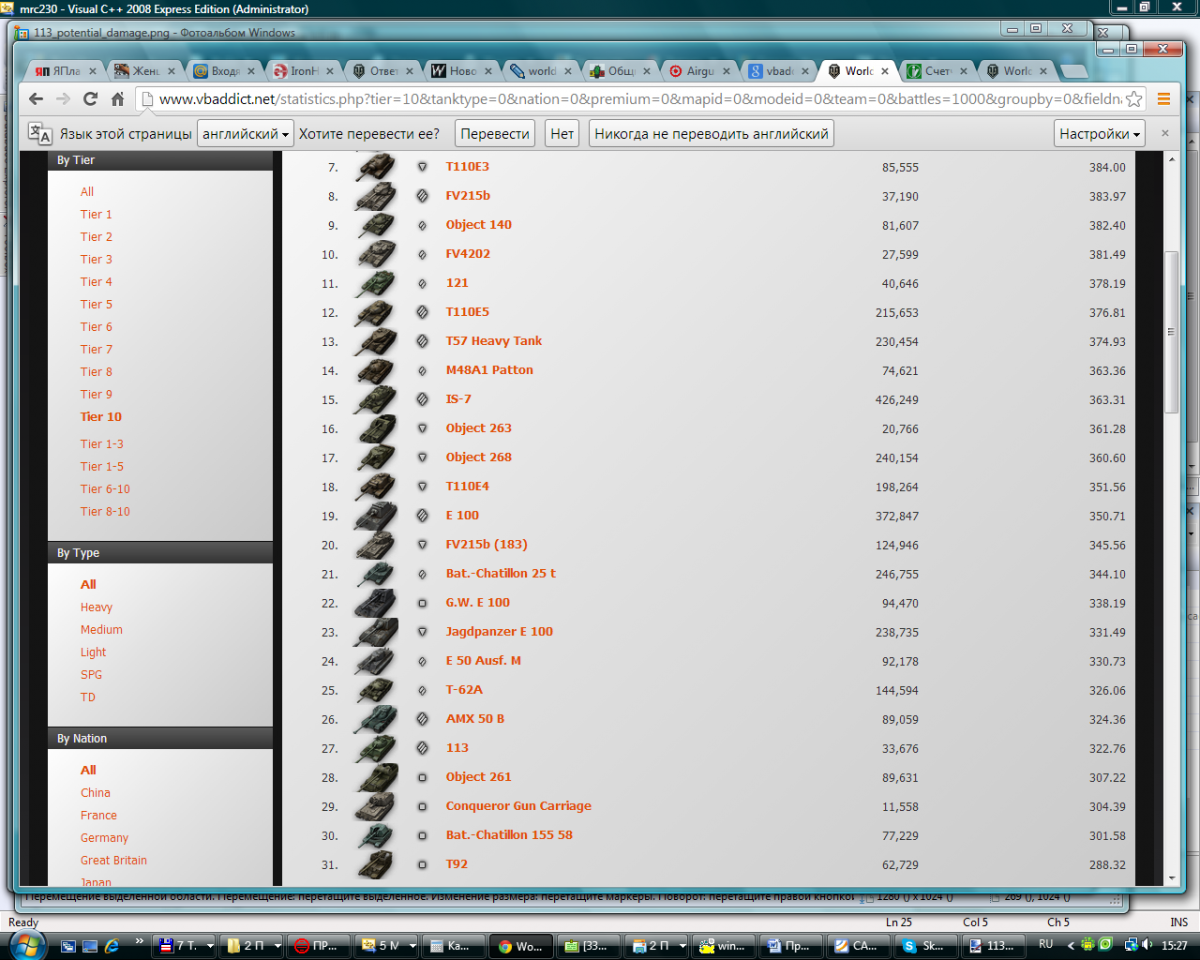Click the class icon next to T-62A
The width and height of the screenshot is (1200, 960).
[422, 690]
